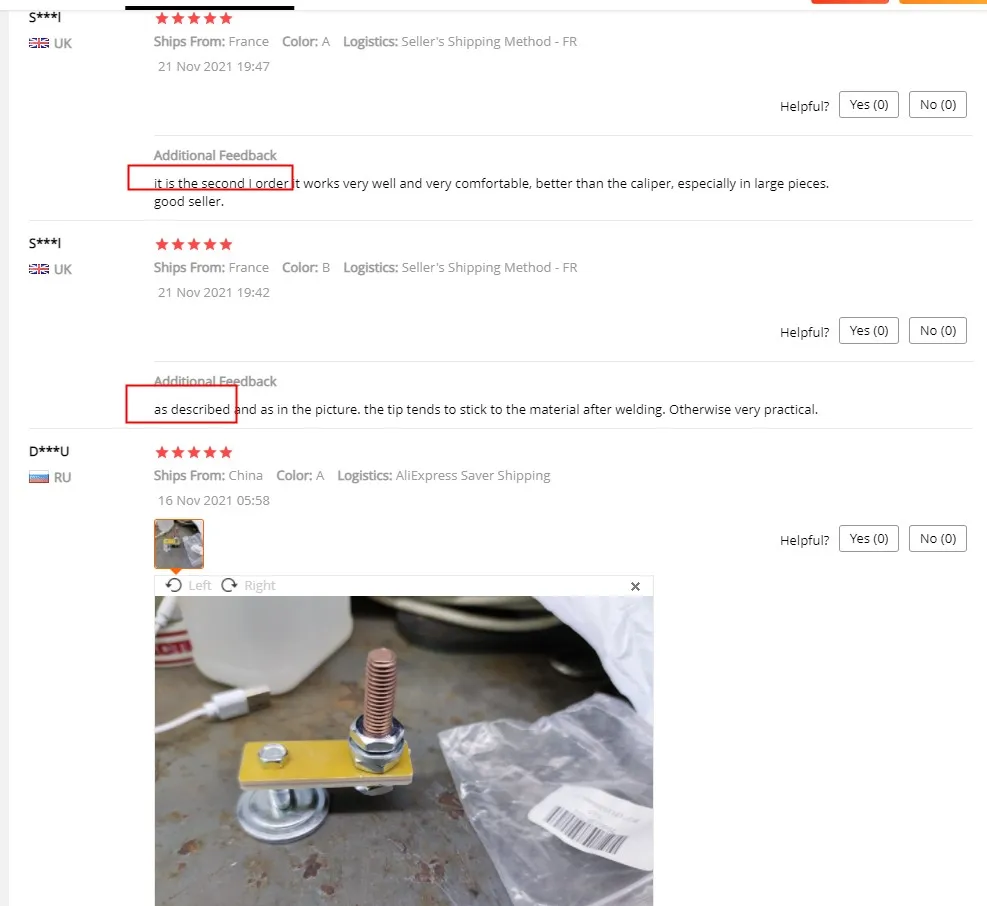The width and height of the screenshot is (987, 906).
Task: Click reviewer name D***U
Action: pyautogui.click(x=49, y=451)
